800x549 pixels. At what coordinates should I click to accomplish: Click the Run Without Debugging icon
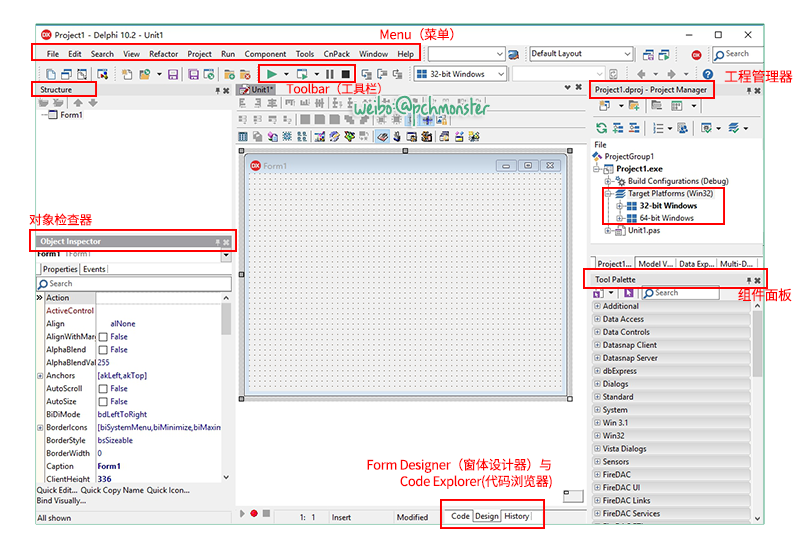302,74
